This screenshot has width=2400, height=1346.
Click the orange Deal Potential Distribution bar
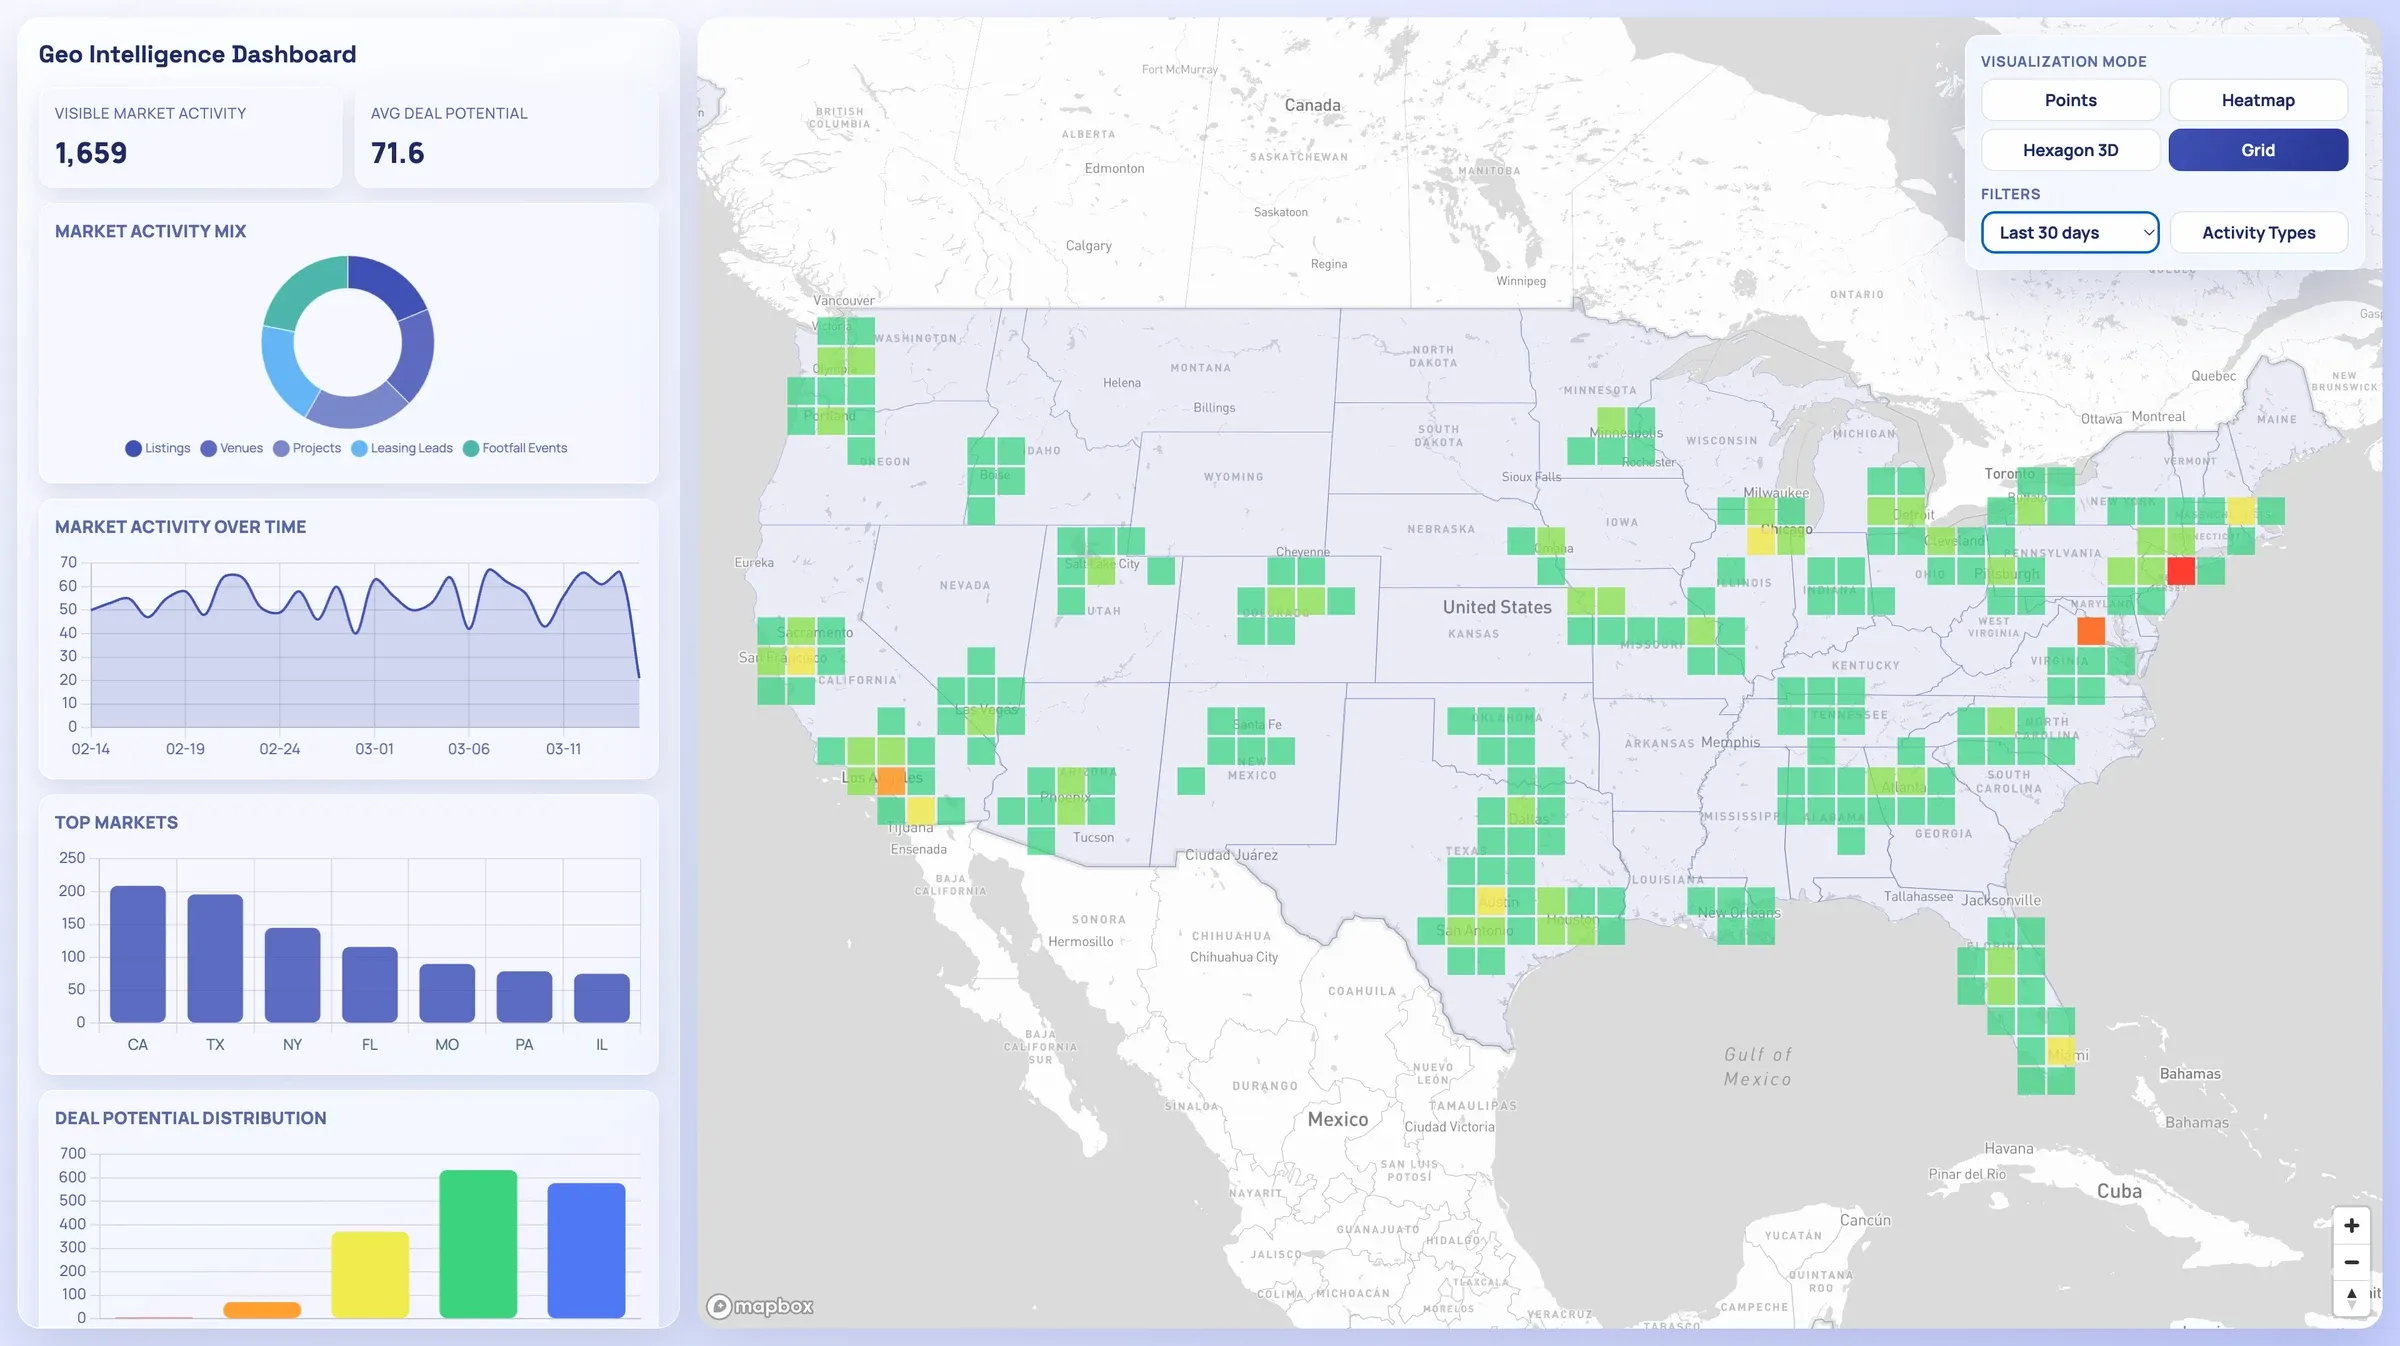[x=262, y=1310]
